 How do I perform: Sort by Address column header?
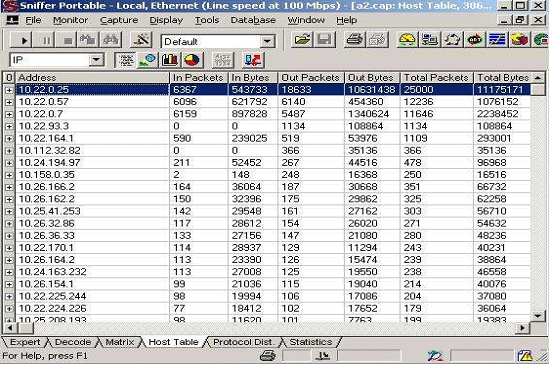92,77
